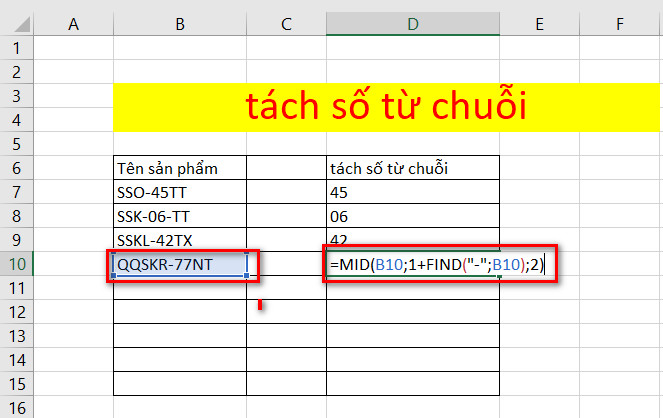Select result cell showing 45
Viewport: 663px width, 418px height.
[413, 192]
